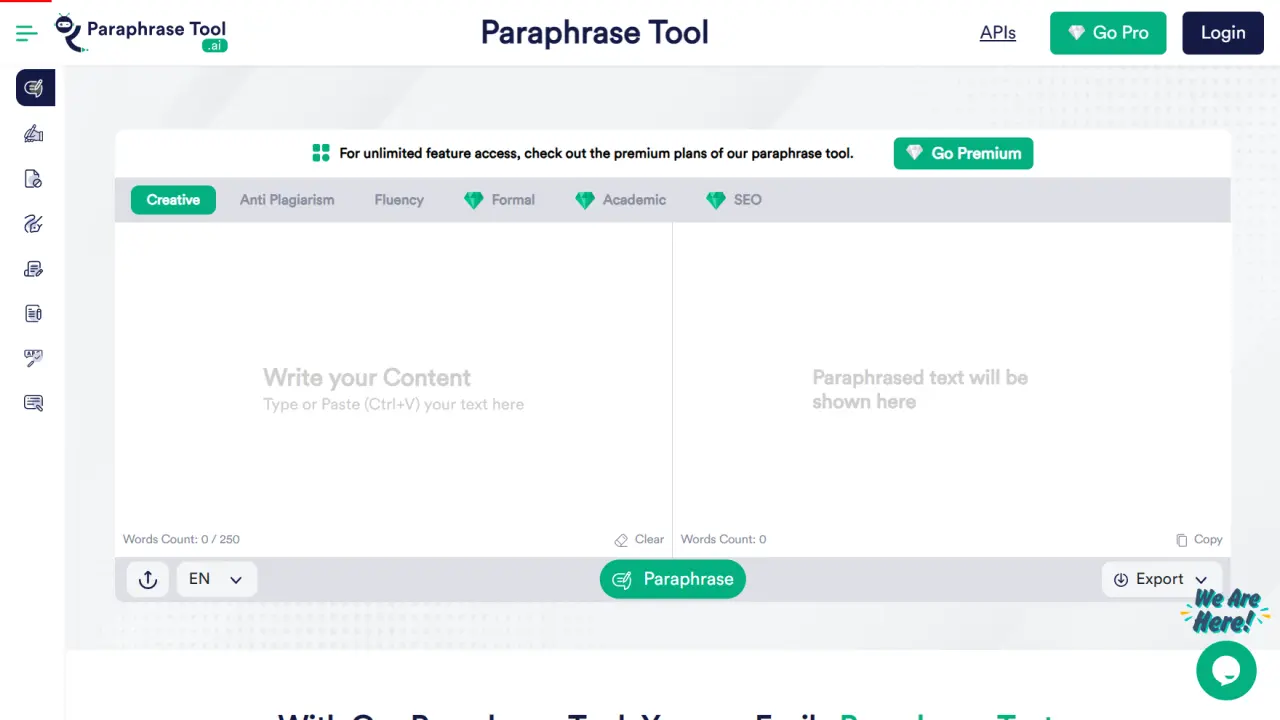
Task: Open the pen-swirl rewriter sidebar icon
Action: [x=33, y=224]
